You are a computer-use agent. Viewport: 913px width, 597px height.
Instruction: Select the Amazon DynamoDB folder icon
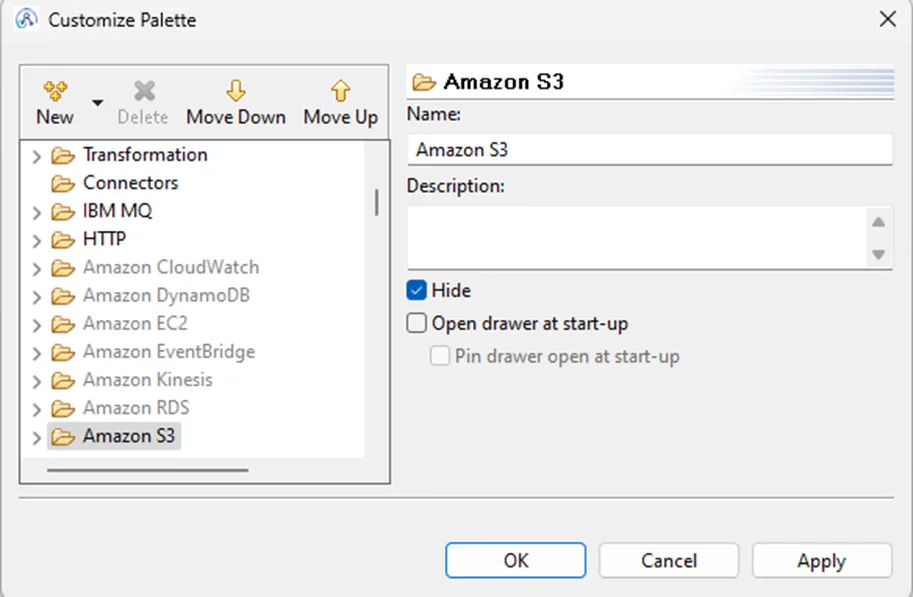point(63,296)
